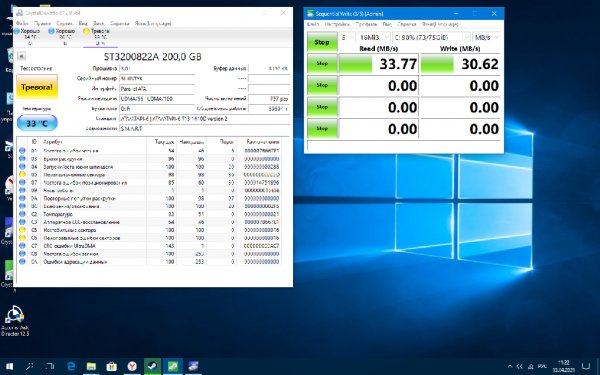Switch to CrystalDiskMark taskbar icon
Screen dimensions: 600x375
(173, 366)
